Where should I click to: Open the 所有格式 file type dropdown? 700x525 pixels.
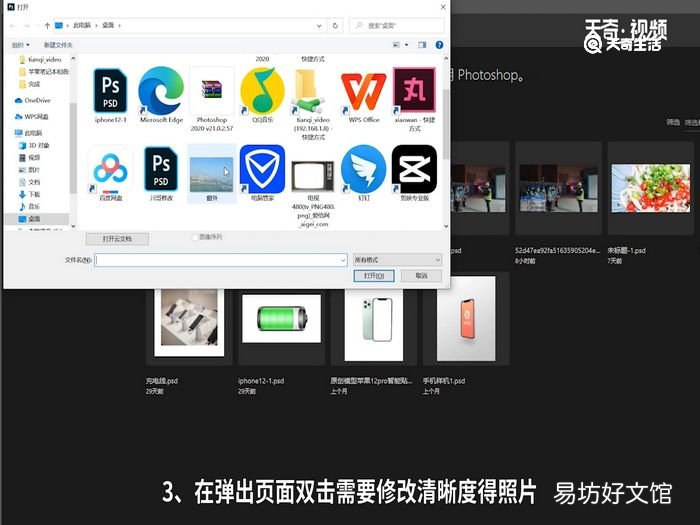397,260
